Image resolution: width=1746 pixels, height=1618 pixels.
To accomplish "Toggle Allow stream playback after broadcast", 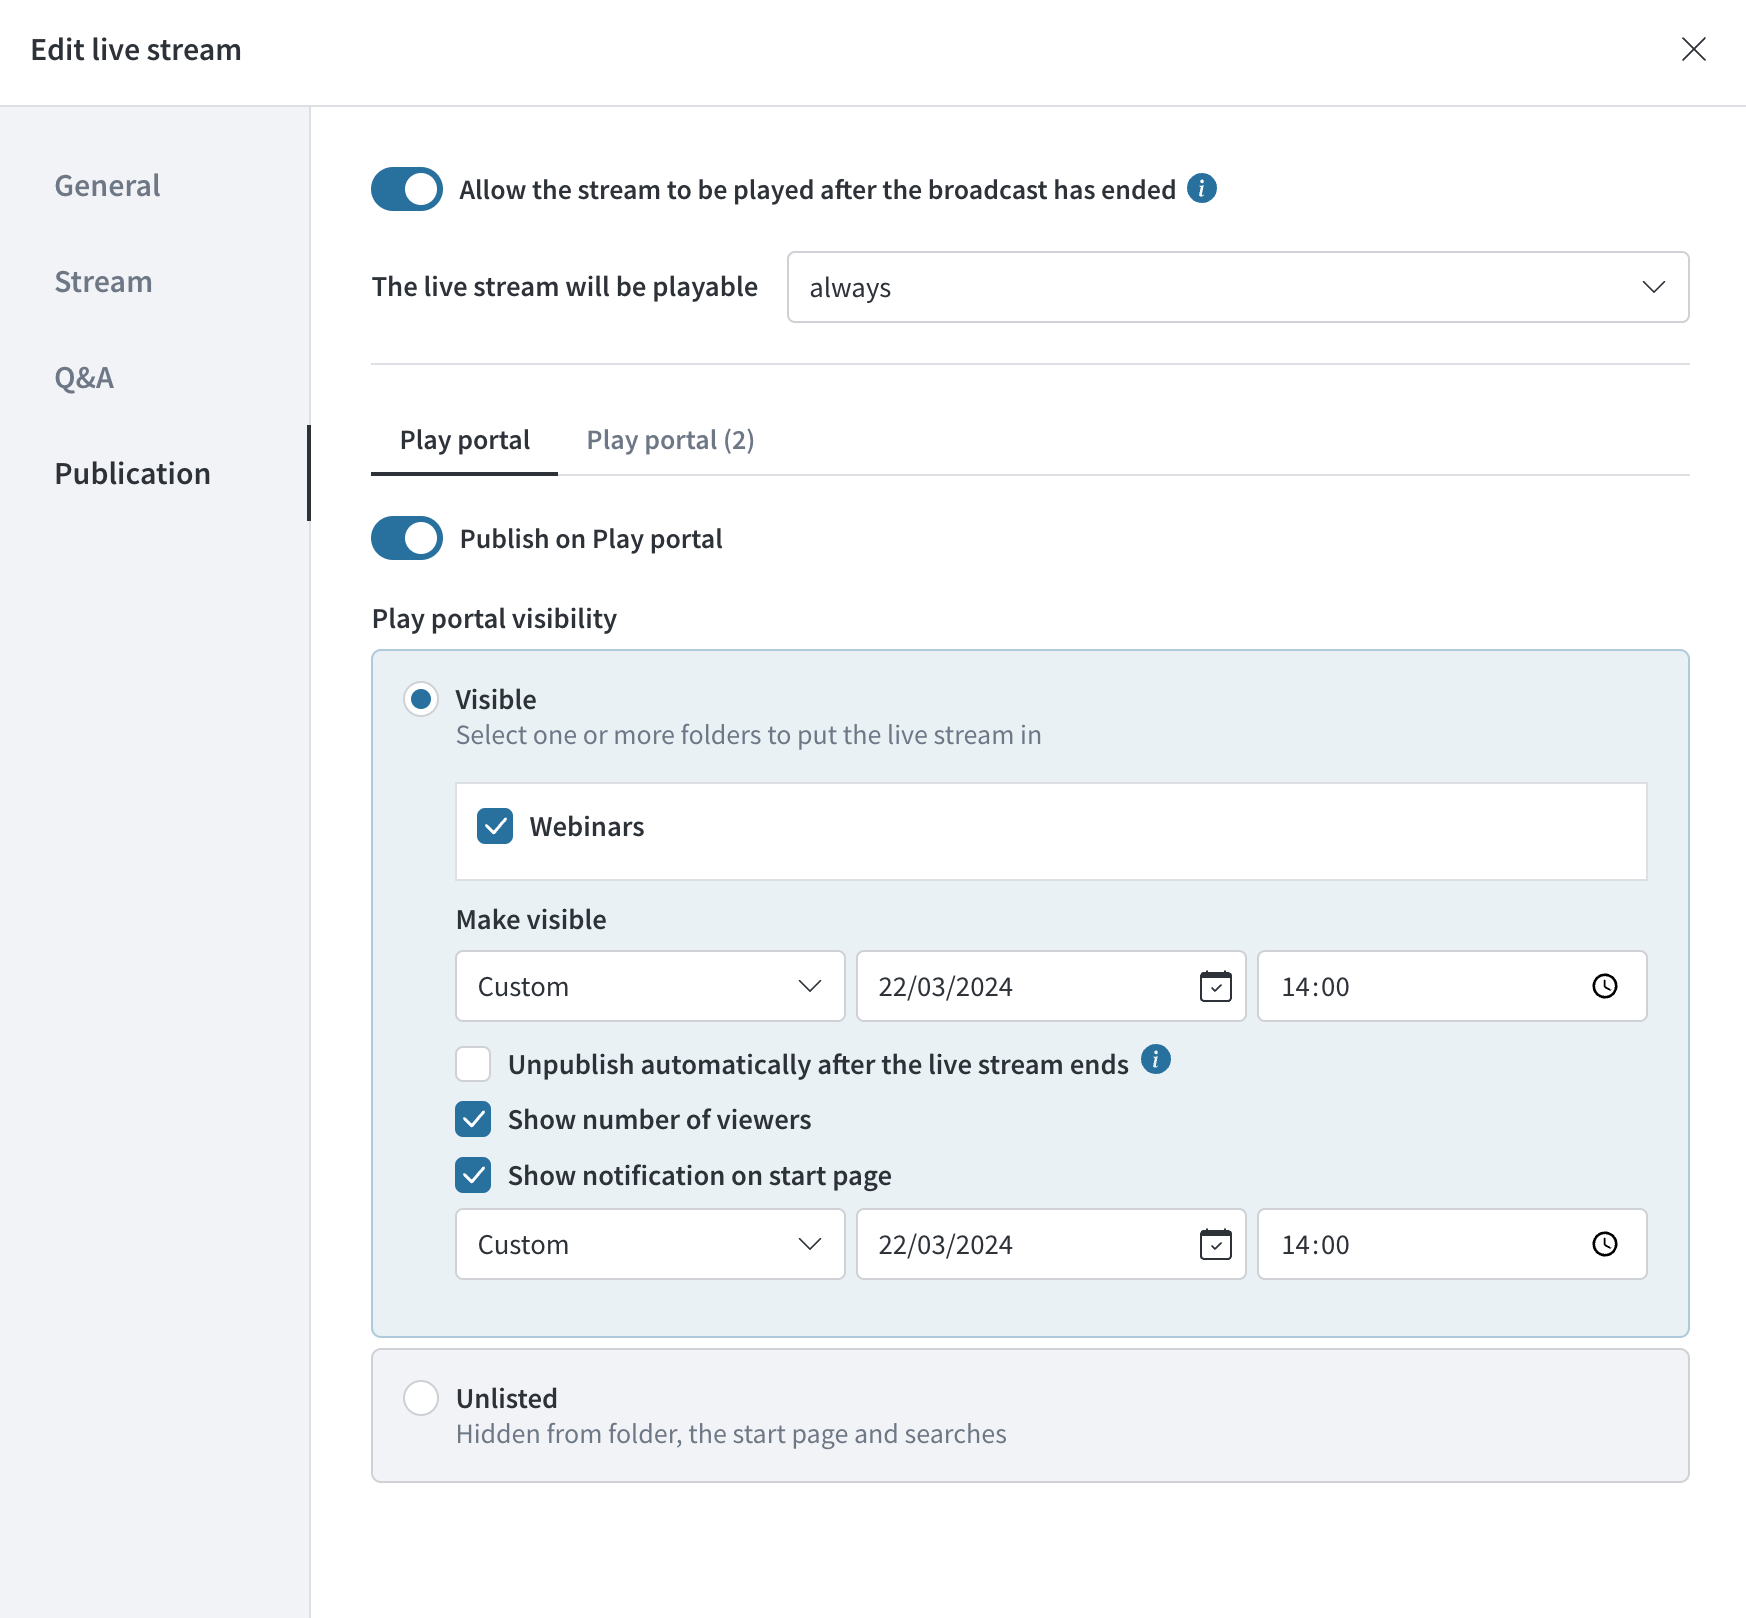I will click(407, 189).
